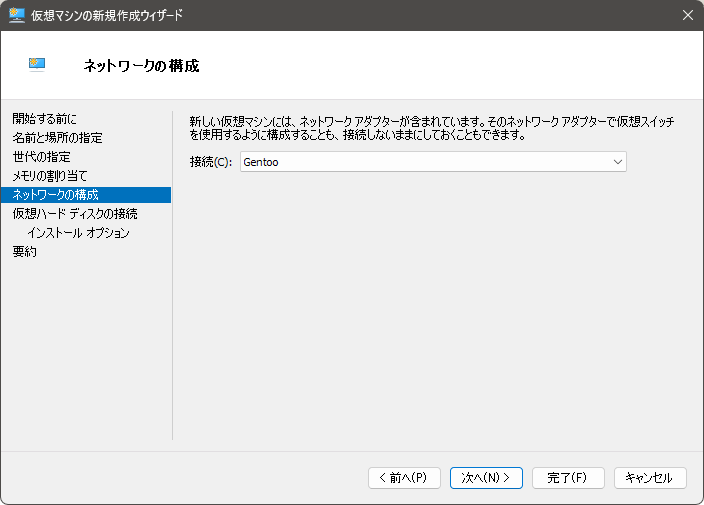
Task: Click the ネットワークの構成 page heading
Action: click(141, 66)
